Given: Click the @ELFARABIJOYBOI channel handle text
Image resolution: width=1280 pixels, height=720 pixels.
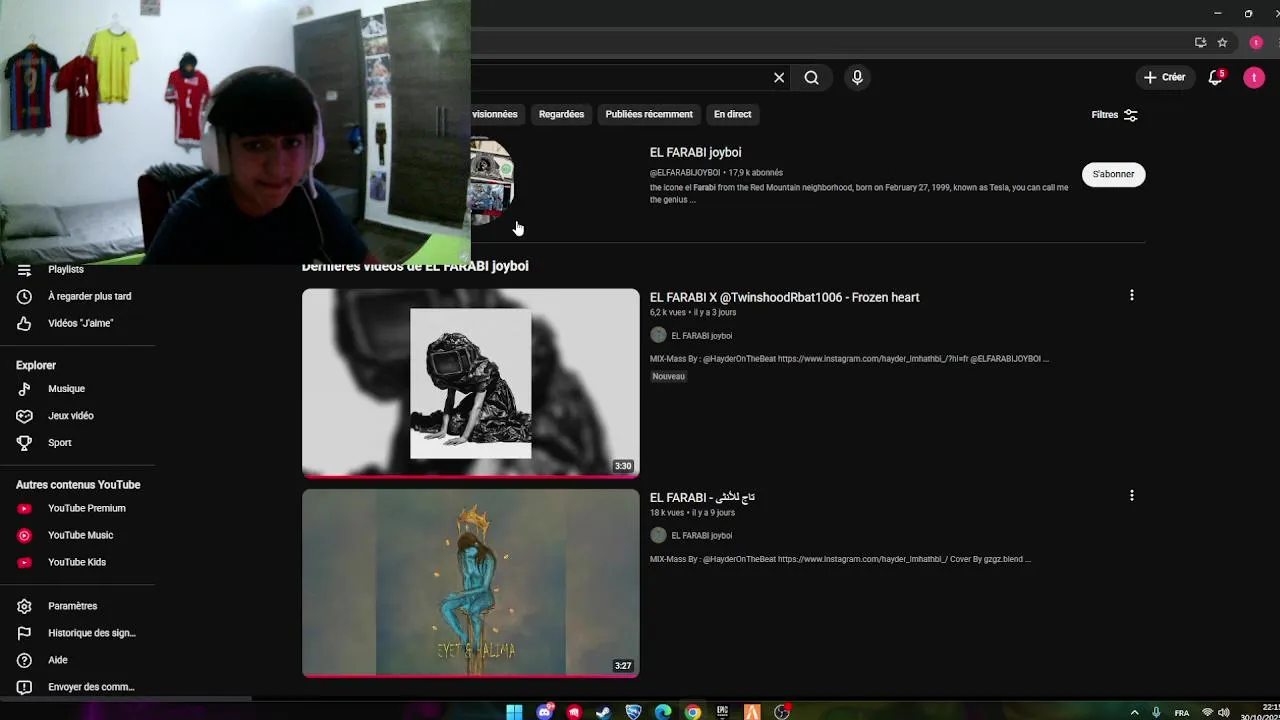Looking at the screenshot, I should (x=685, y=173).
